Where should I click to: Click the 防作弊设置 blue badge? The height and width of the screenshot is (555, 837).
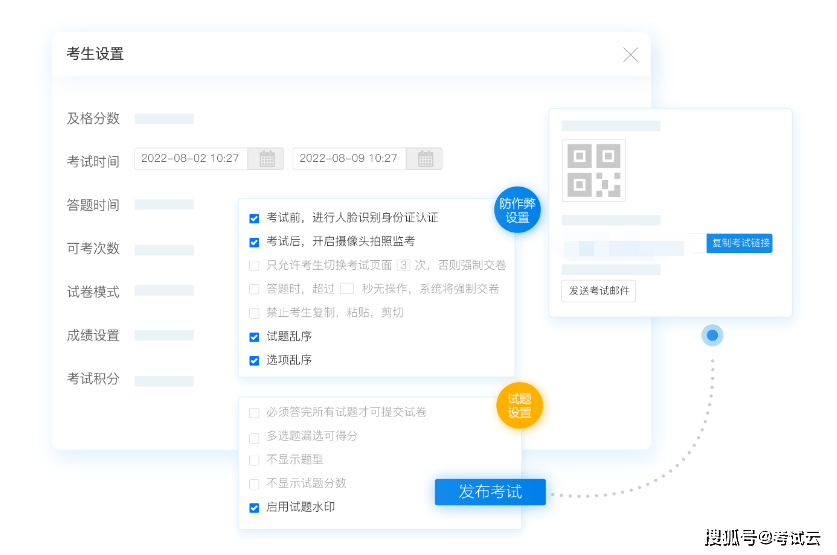coord(517,210)
